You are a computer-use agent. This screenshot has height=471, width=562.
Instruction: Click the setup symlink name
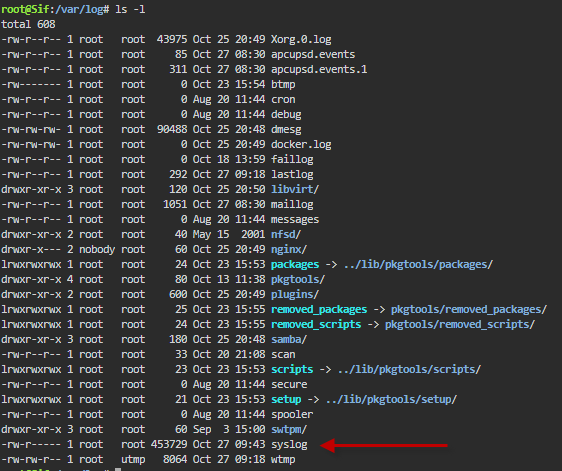pos(286,400)
